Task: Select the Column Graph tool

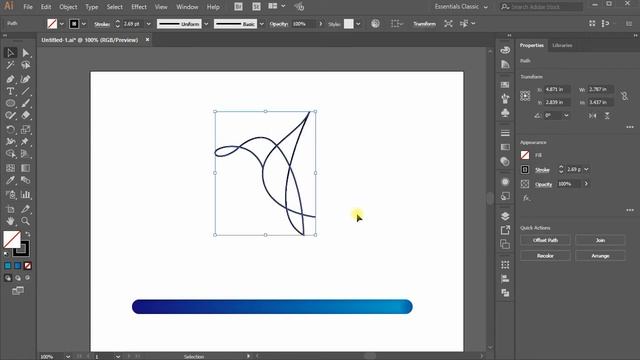Action: (x=25, y=195)
